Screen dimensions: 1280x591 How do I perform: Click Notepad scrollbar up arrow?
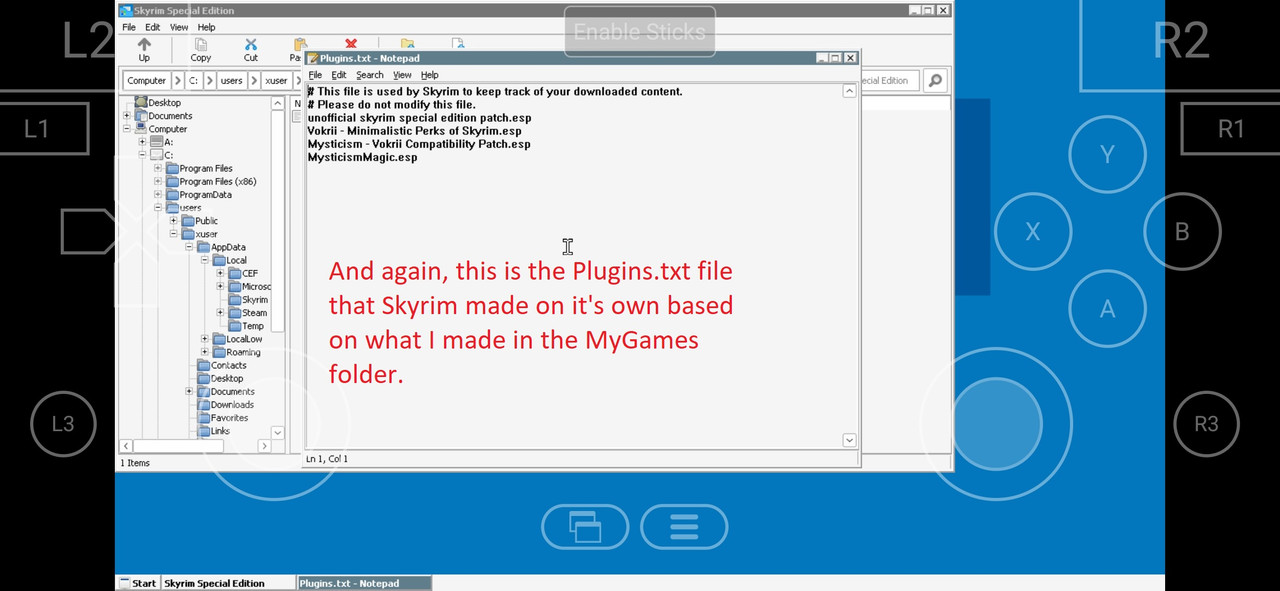coord(849,91)
